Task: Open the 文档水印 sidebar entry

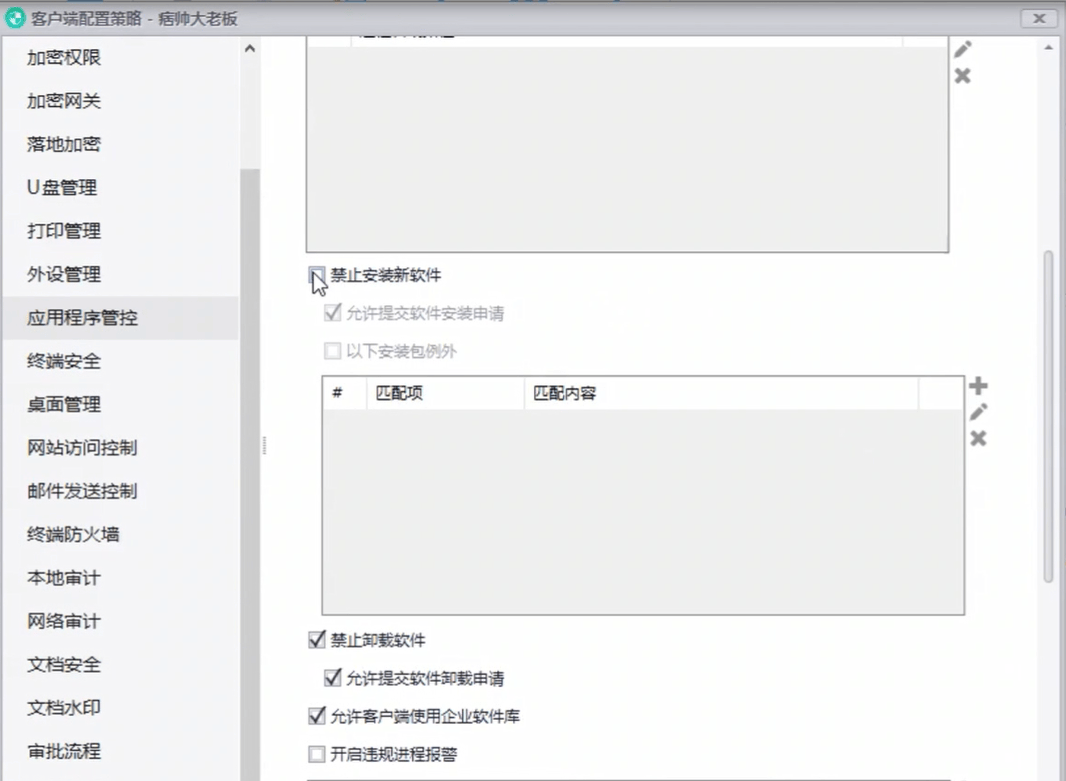Action: pyautogui.click(x=64, y=708)
